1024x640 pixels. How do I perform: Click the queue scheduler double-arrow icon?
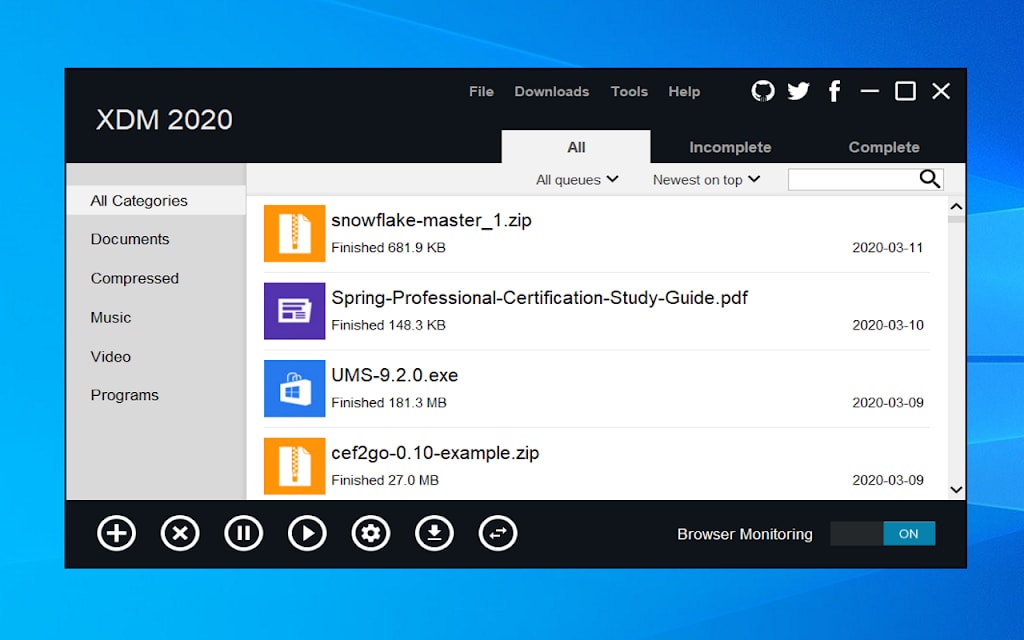(498, 533)
